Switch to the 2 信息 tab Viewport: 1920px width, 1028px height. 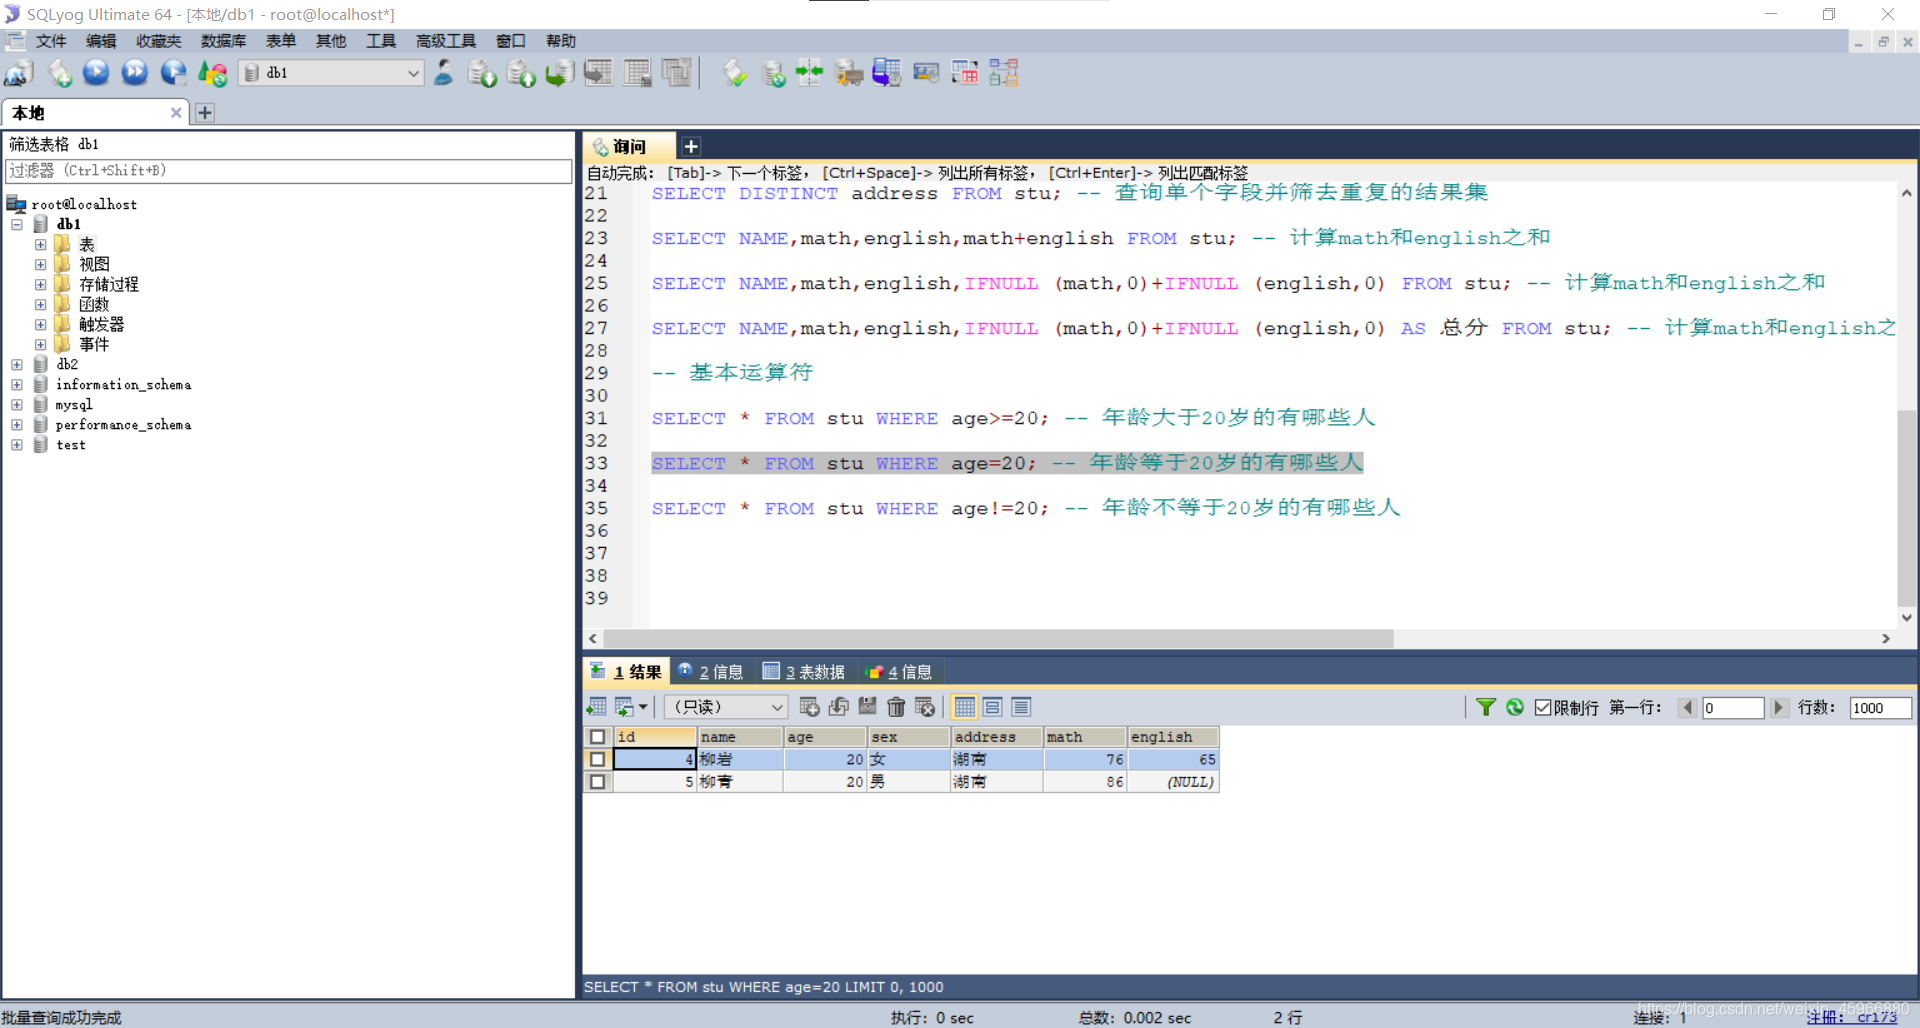pyautogui.click(x=711, y=672)
